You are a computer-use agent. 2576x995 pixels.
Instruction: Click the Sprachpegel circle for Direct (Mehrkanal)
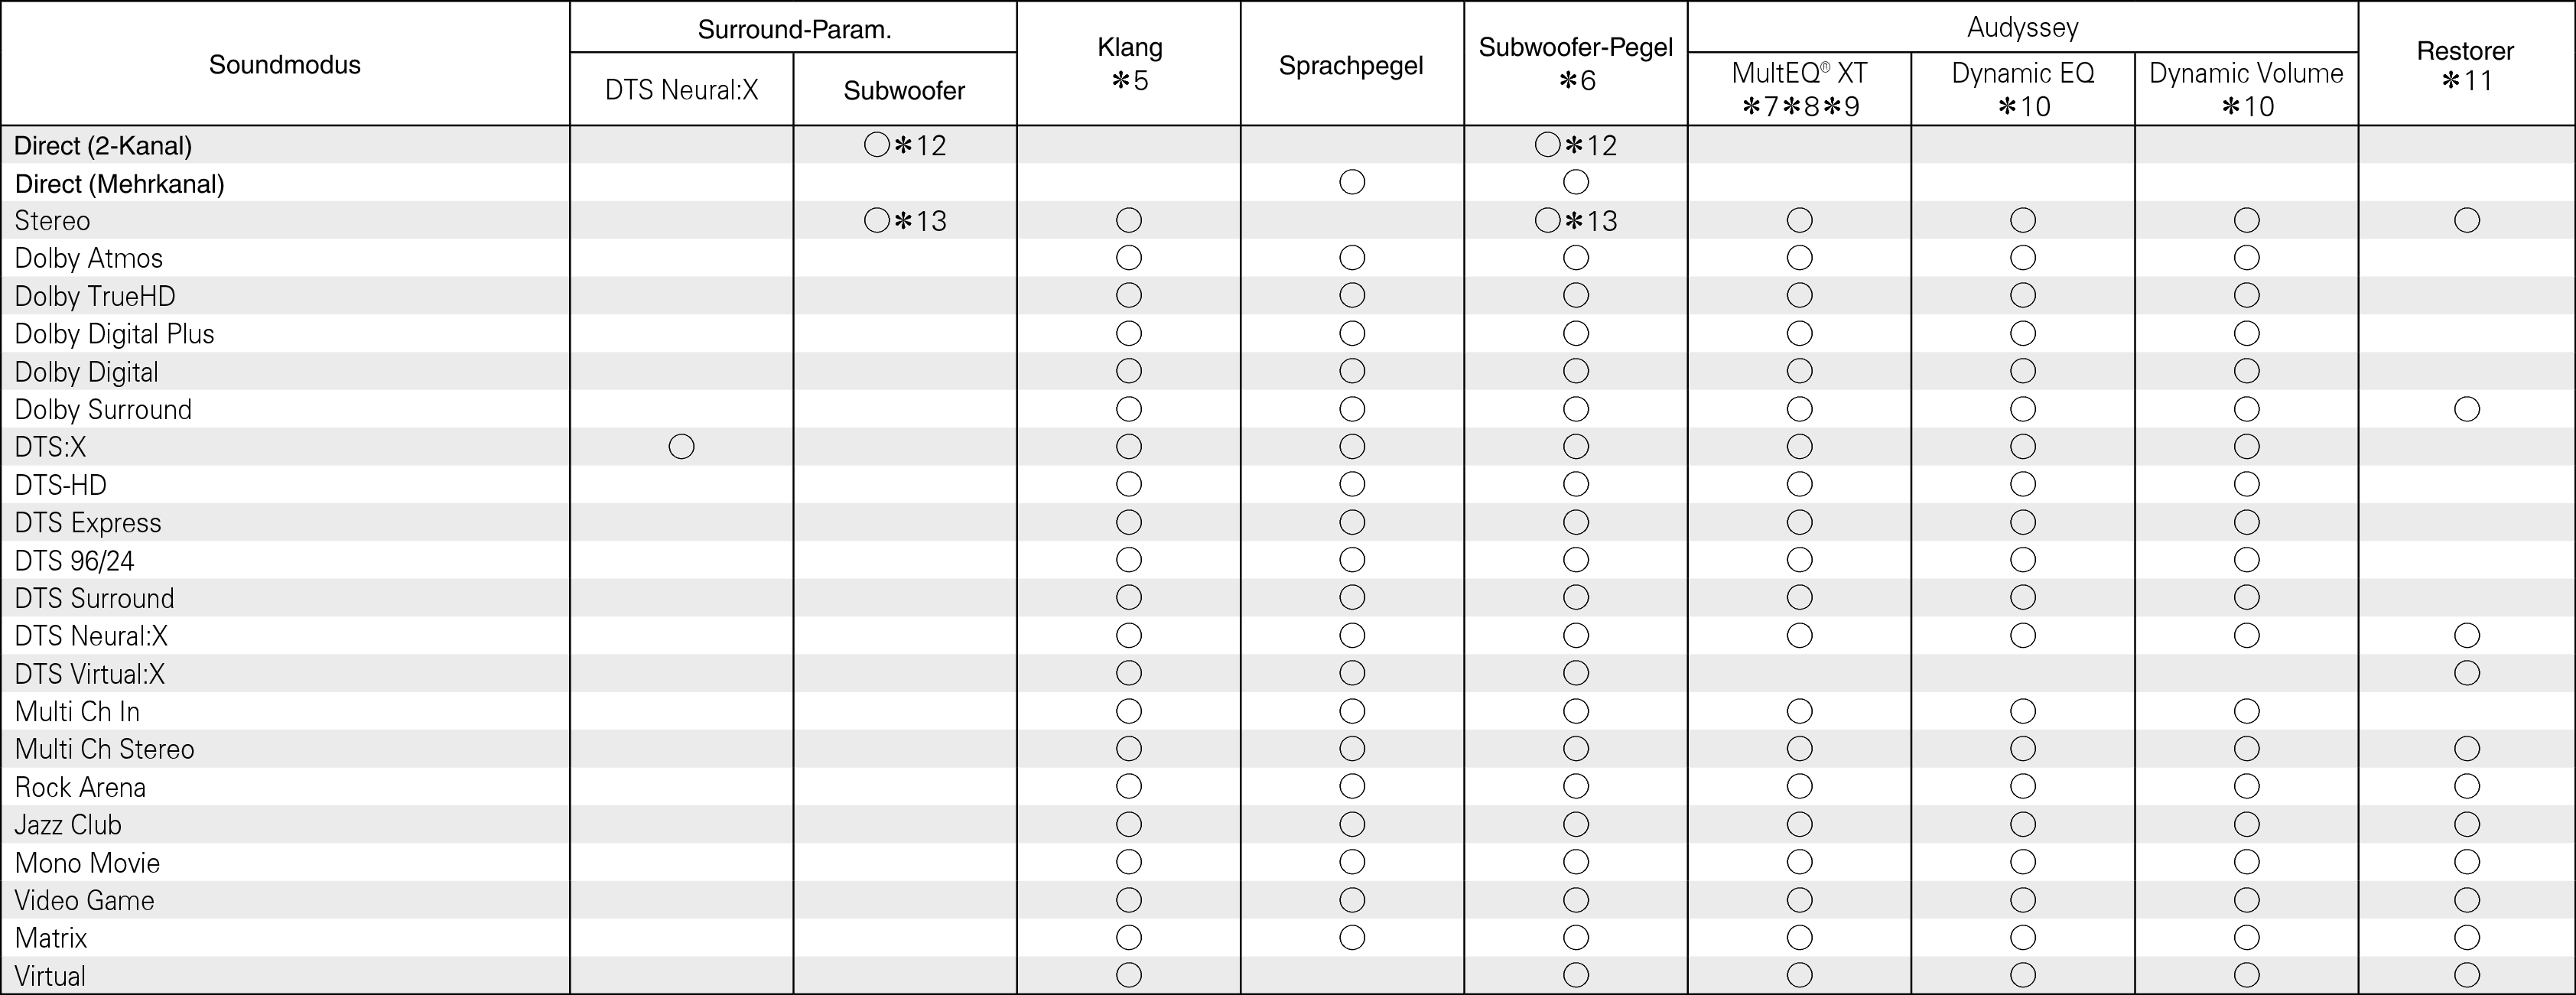coord(1352,182)
